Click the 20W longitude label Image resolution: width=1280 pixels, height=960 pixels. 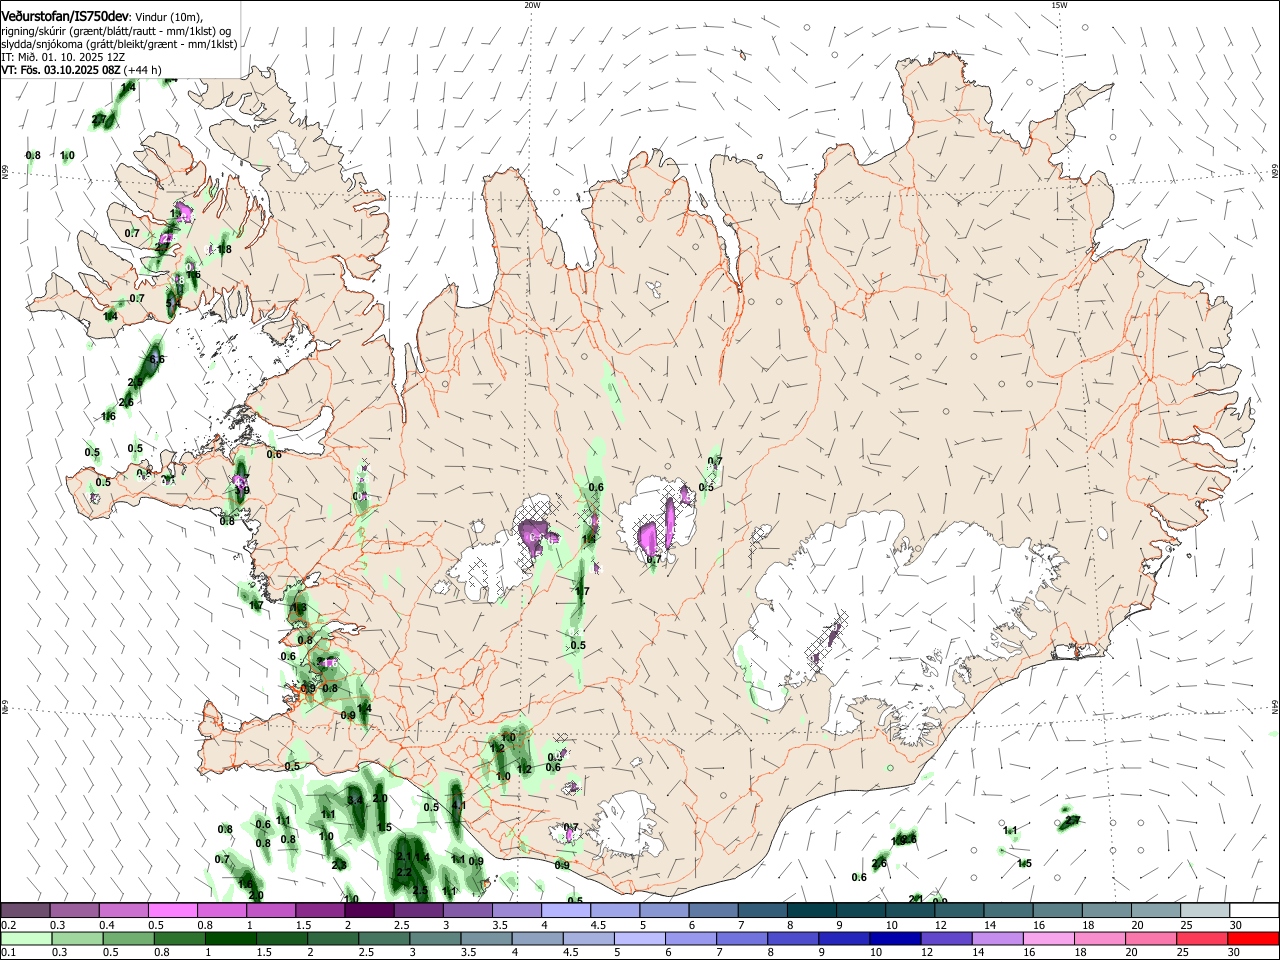tap(532, 5)
